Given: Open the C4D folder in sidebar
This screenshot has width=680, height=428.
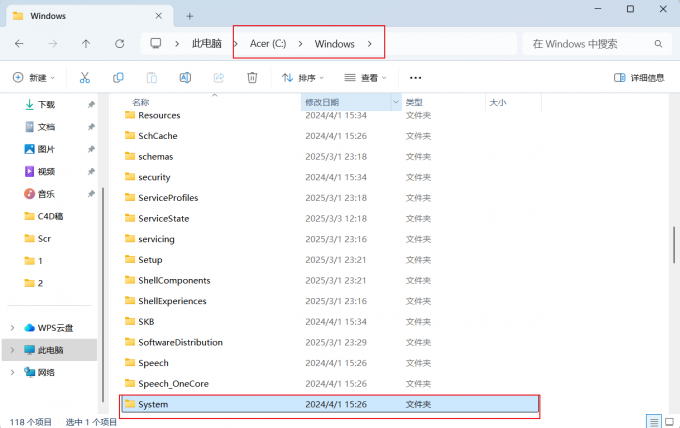Looking at the screenshot, I should (50, 216).
